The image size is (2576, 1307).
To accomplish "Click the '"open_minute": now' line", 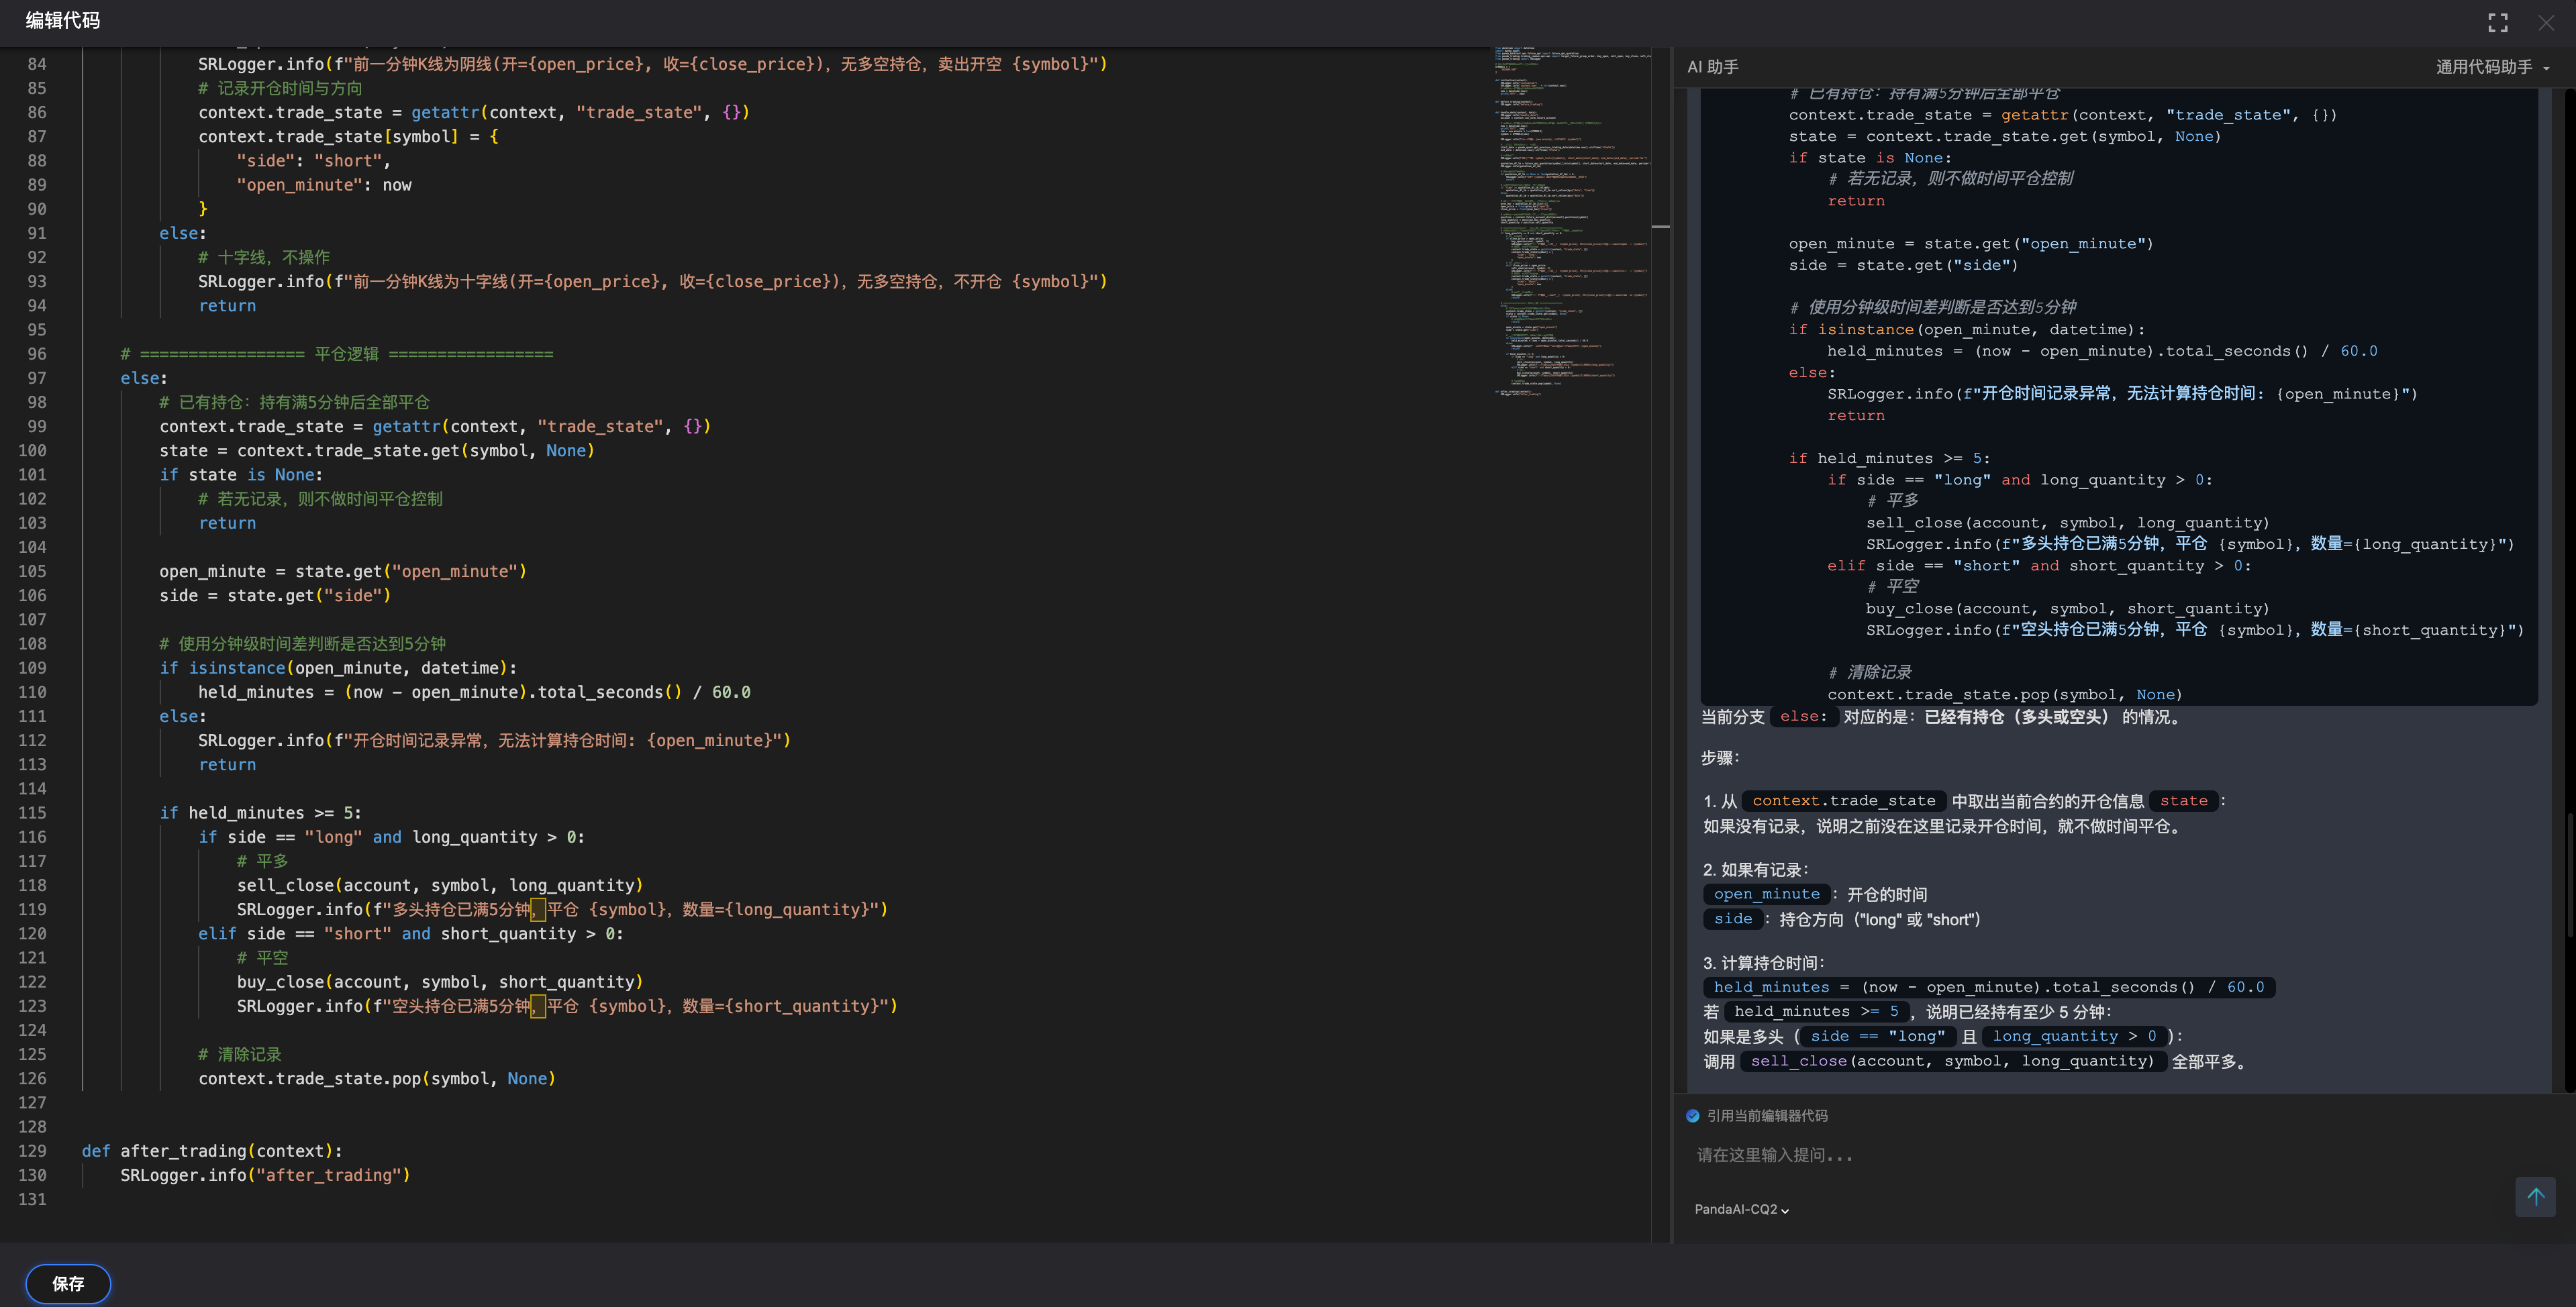I will [x=323, y=185].
